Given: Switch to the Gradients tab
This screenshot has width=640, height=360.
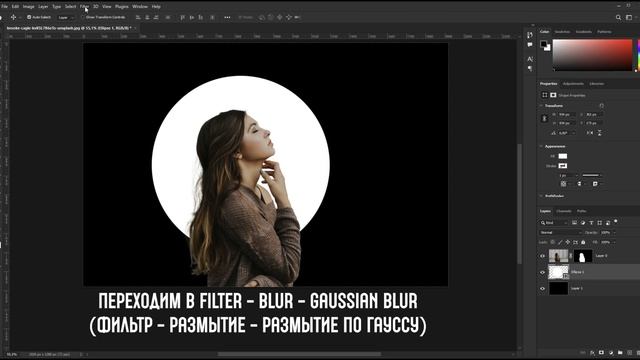Looking at the screenshot, I should 583,32.
